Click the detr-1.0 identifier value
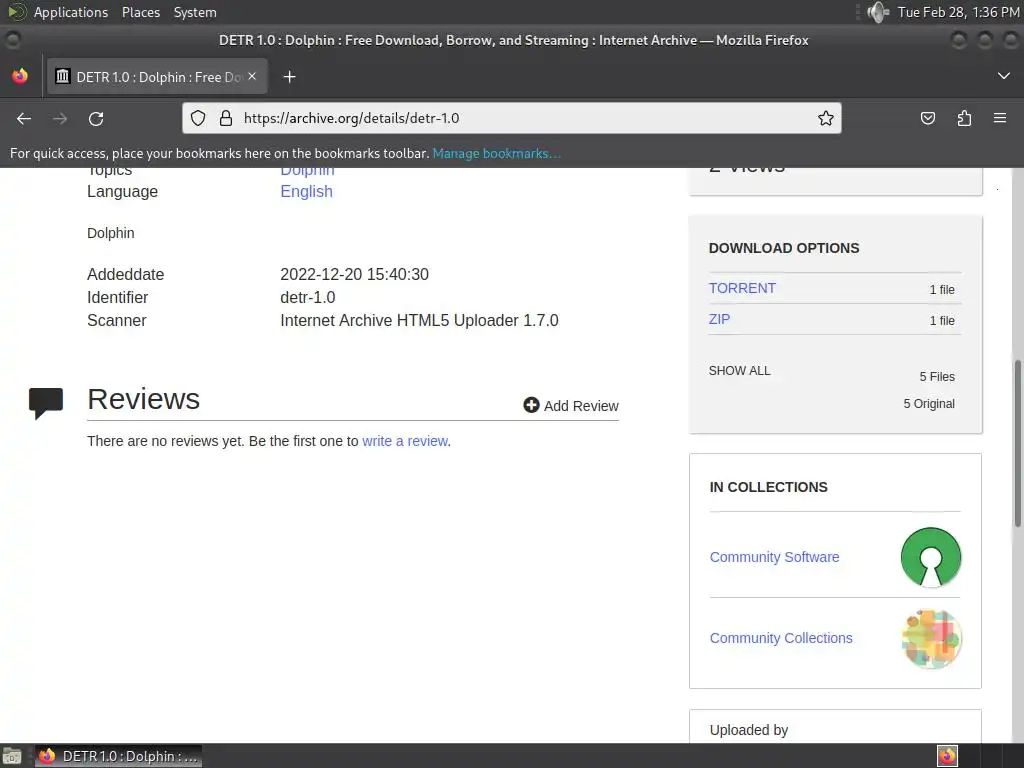Viewport: 1024px width, 768px height. (308, 297)
